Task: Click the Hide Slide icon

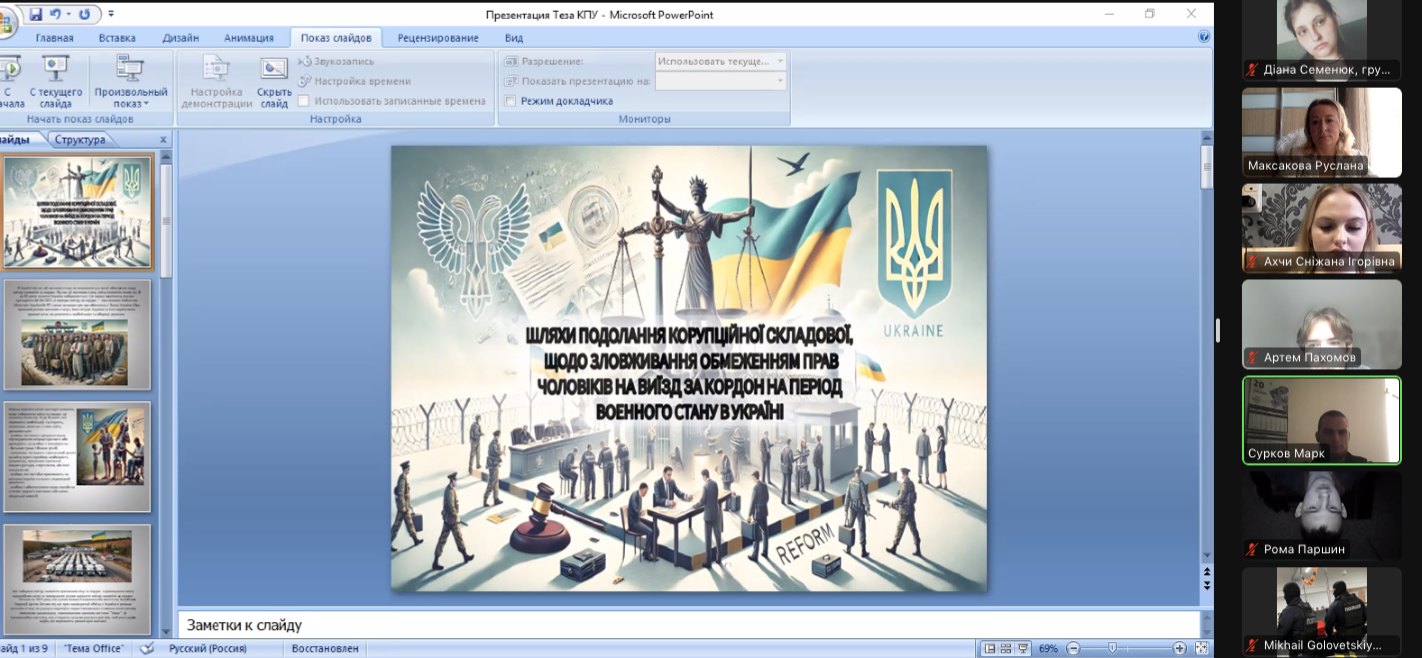Action: [273, 80]
